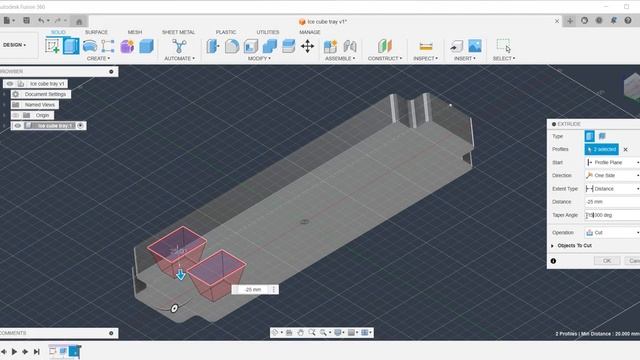Open the Extent Type Distance dropdown
The height and width of the screenshot is (360, 640).
click(612, 189)
